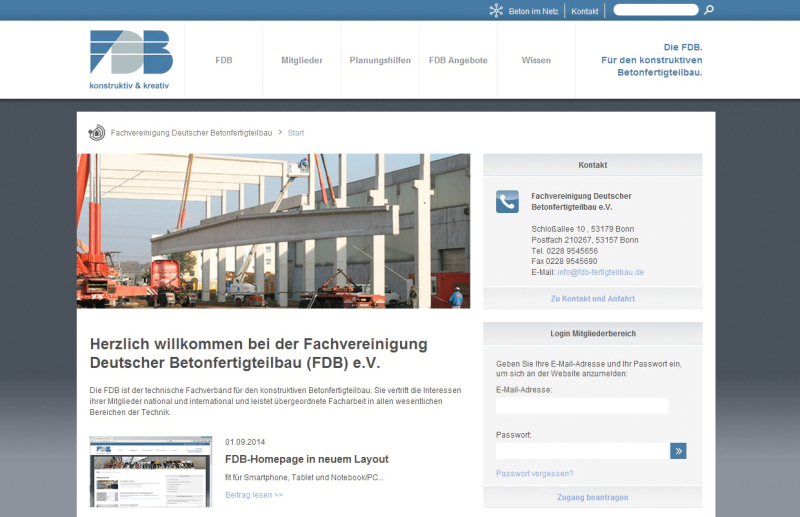Image resolution: width=800 pixels, height=517 pixels.
Task: Click the date 01.09.2014
Action: (245, 442)
